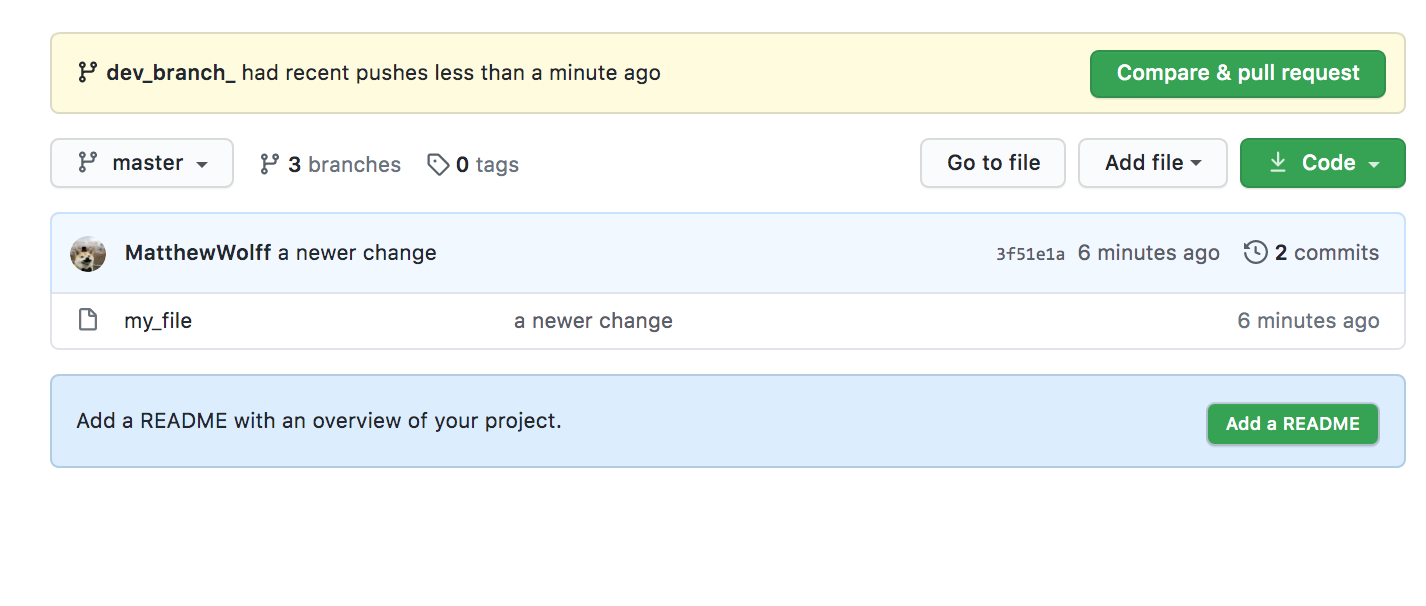The image size is (1426, 606).
Task: Open the commit message in the my_file row
Action: coord(593,321)
